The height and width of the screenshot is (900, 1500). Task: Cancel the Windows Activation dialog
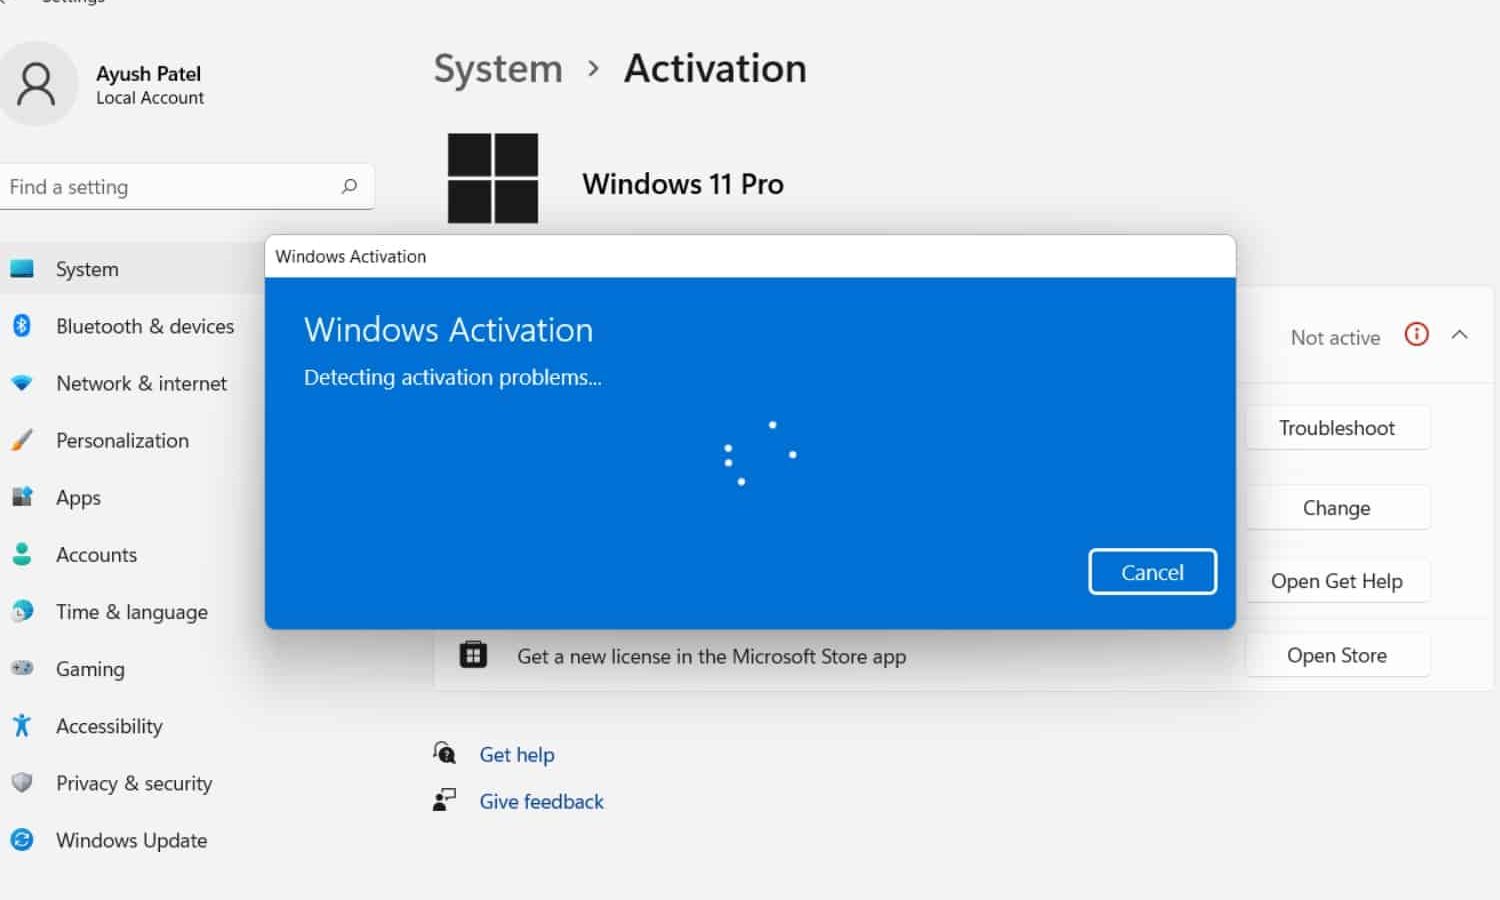(x=1152, y=572)
